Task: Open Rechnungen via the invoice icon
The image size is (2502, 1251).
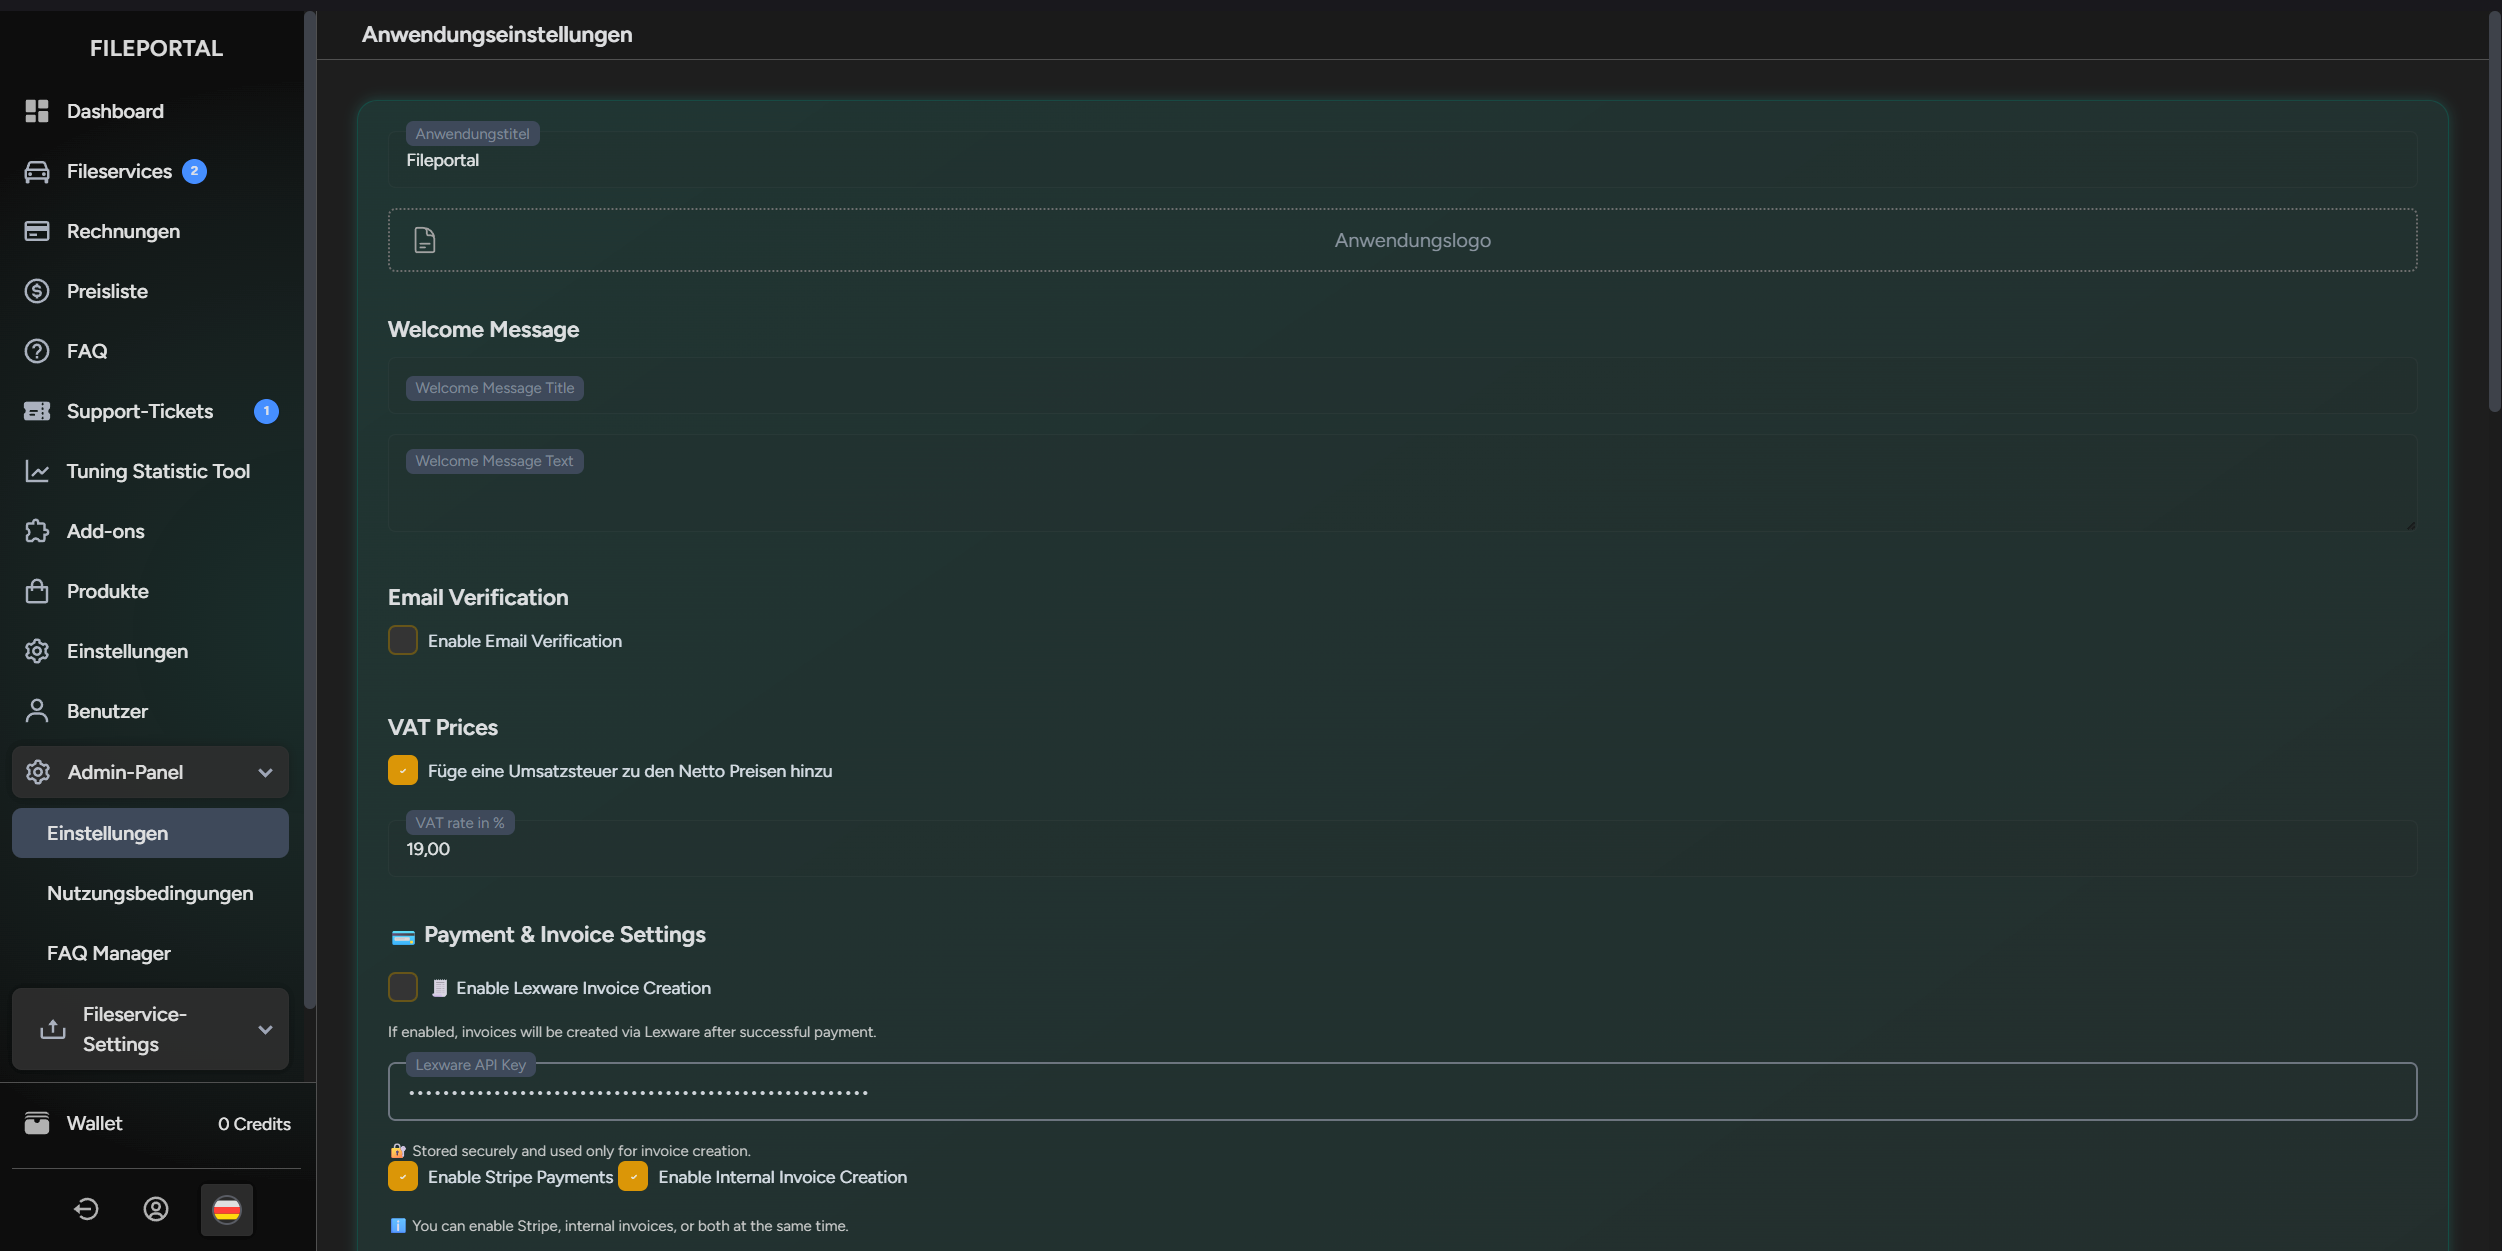Action: 37,230
